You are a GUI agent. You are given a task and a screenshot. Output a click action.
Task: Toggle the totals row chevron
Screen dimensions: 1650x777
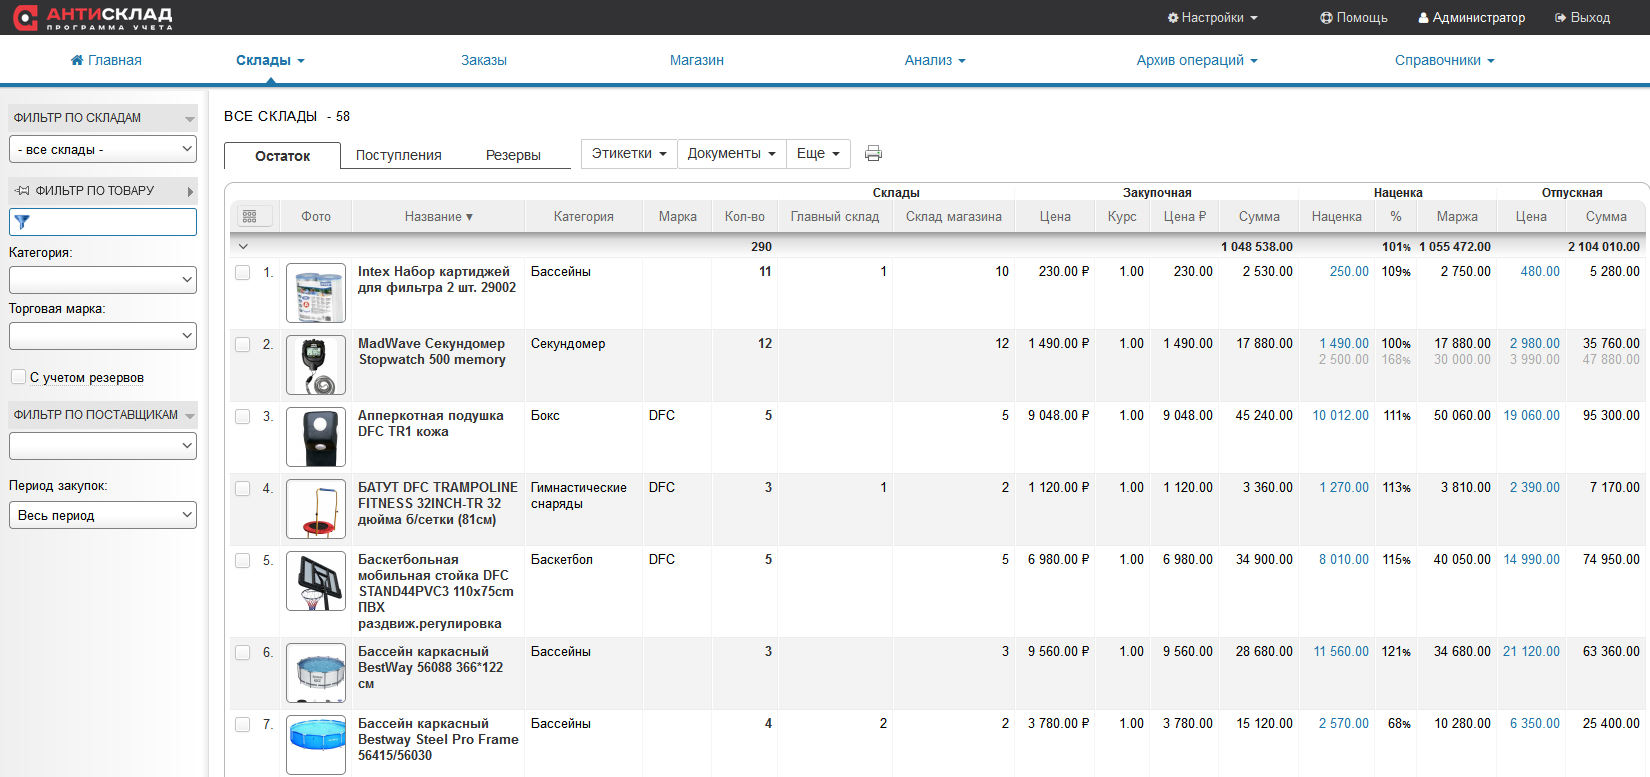point(243,246)
